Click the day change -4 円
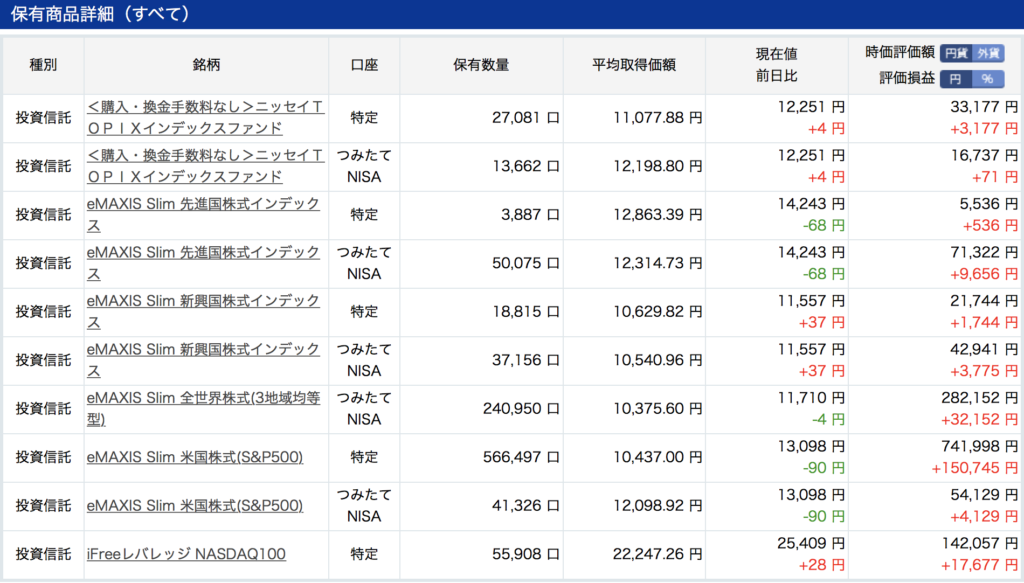This screenshot has width=1024, height=583. pos(828,420)
